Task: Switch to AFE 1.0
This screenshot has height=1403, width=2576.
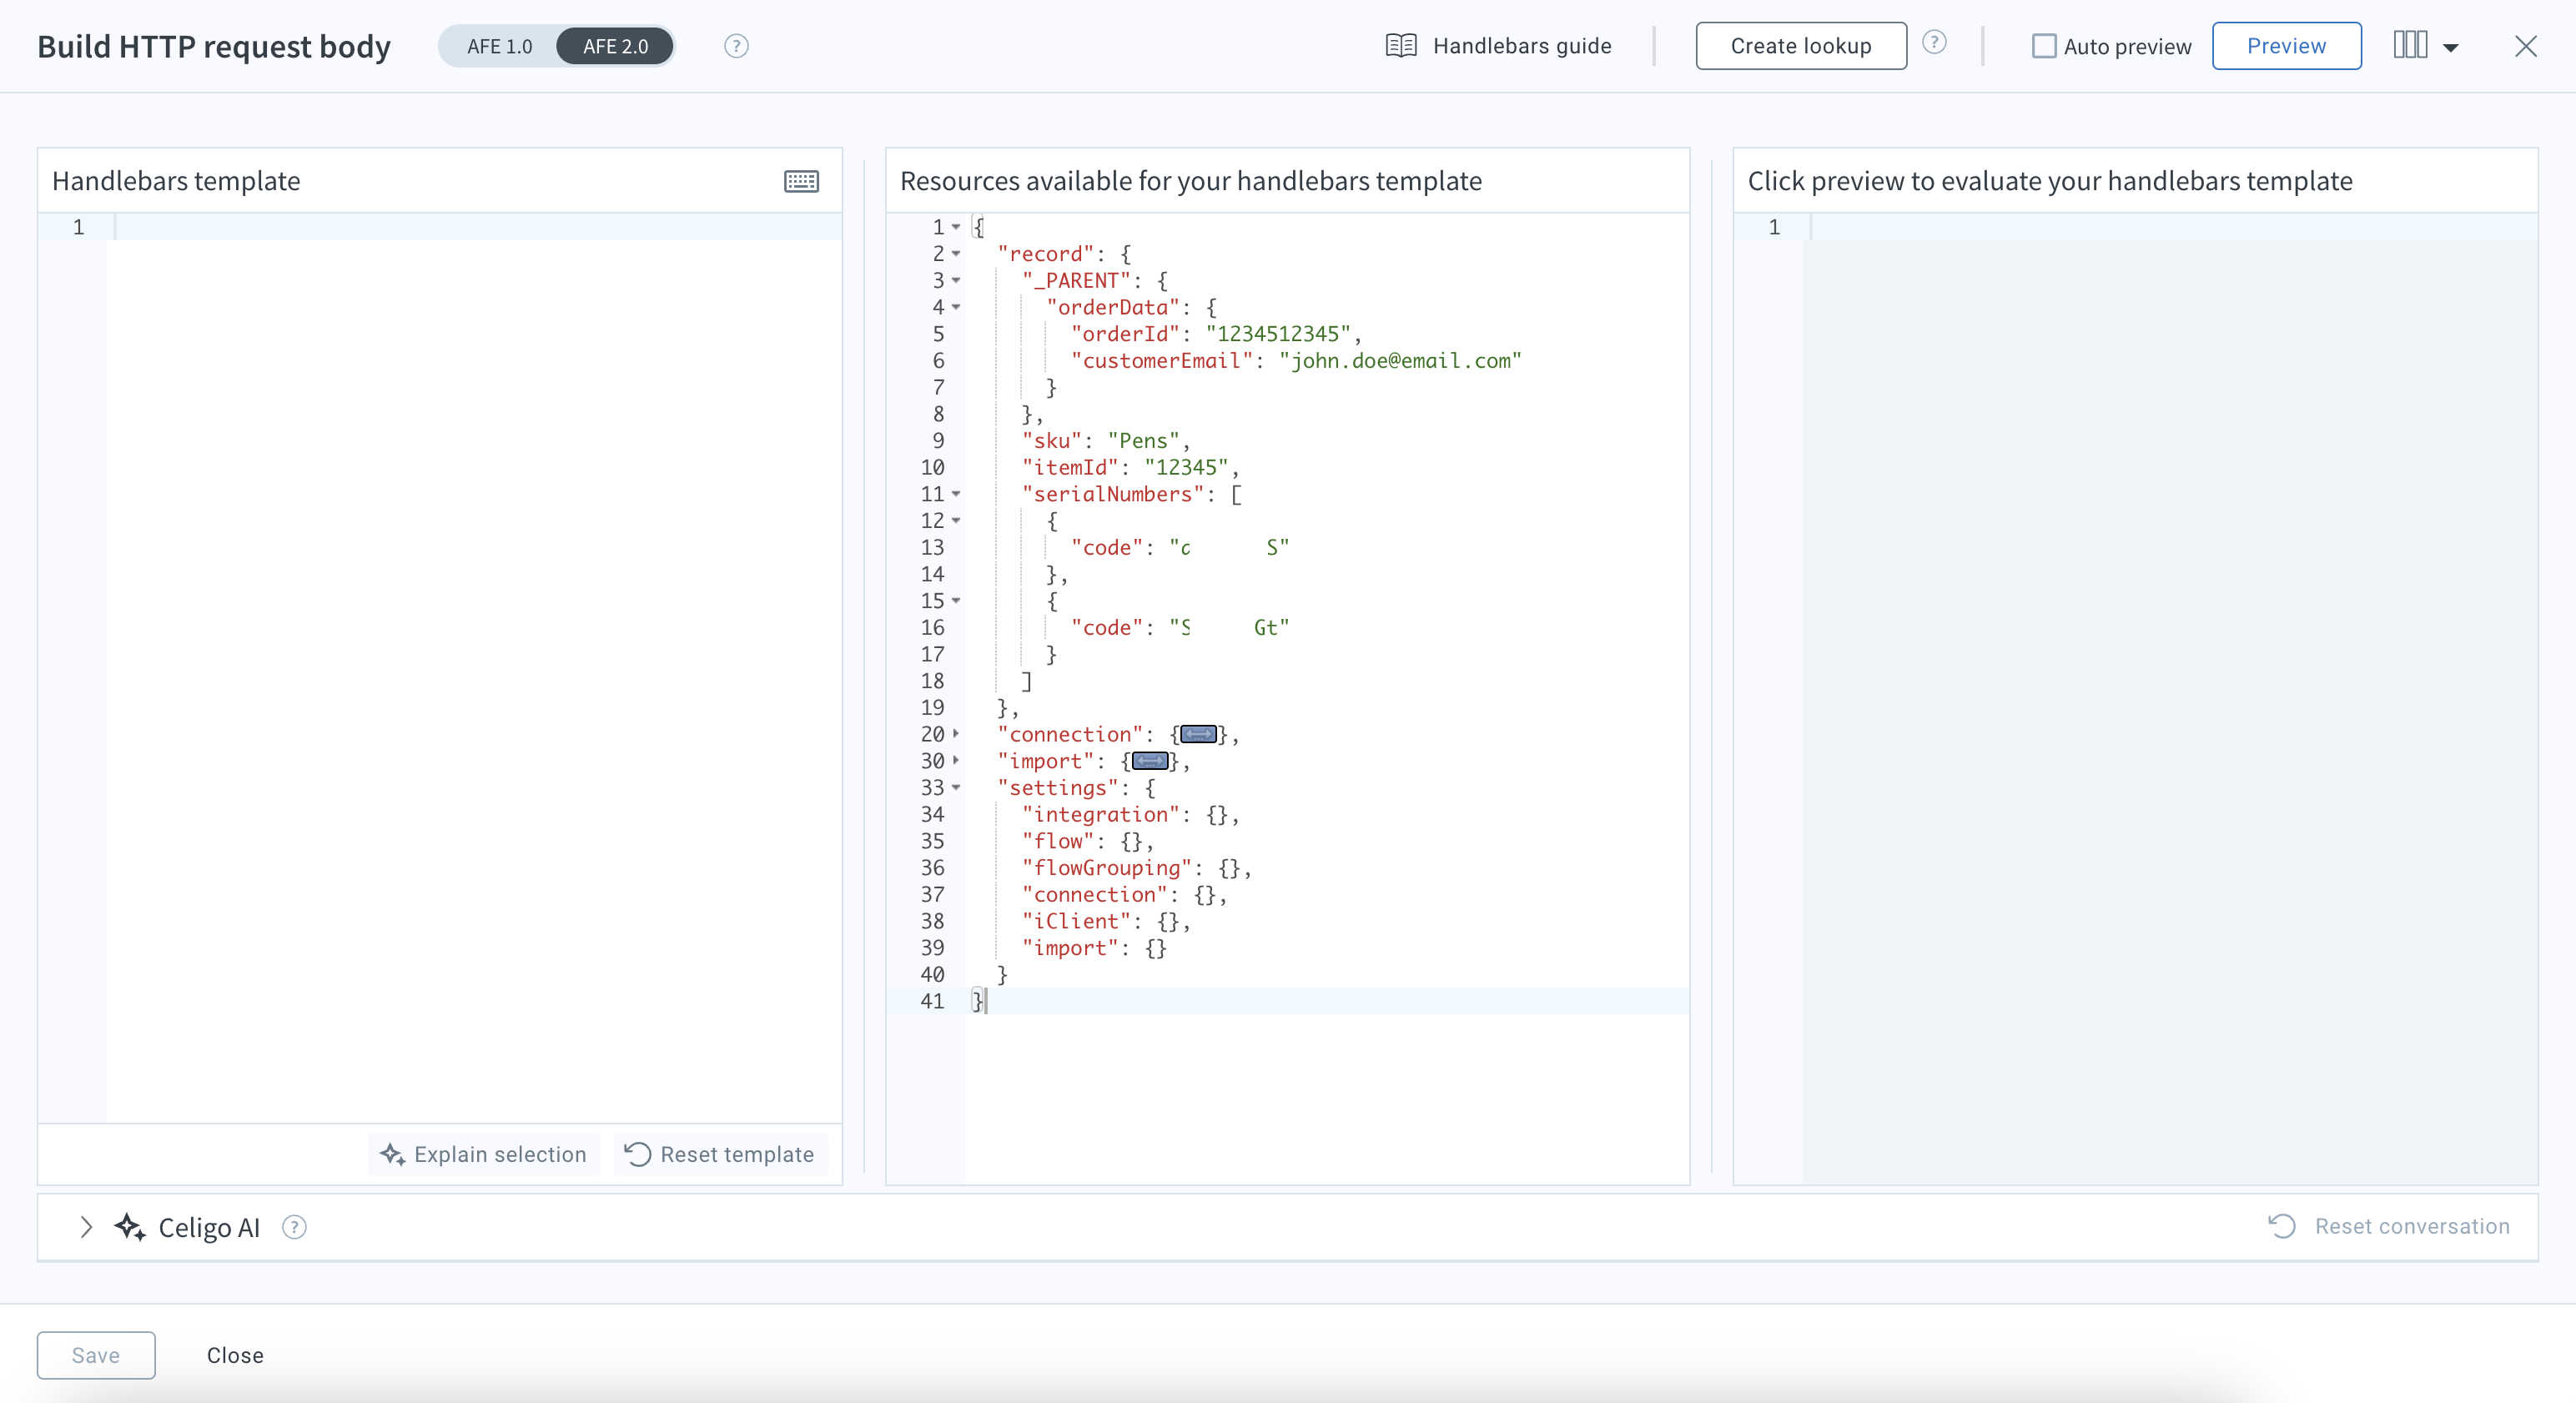Action: (499, 46)
